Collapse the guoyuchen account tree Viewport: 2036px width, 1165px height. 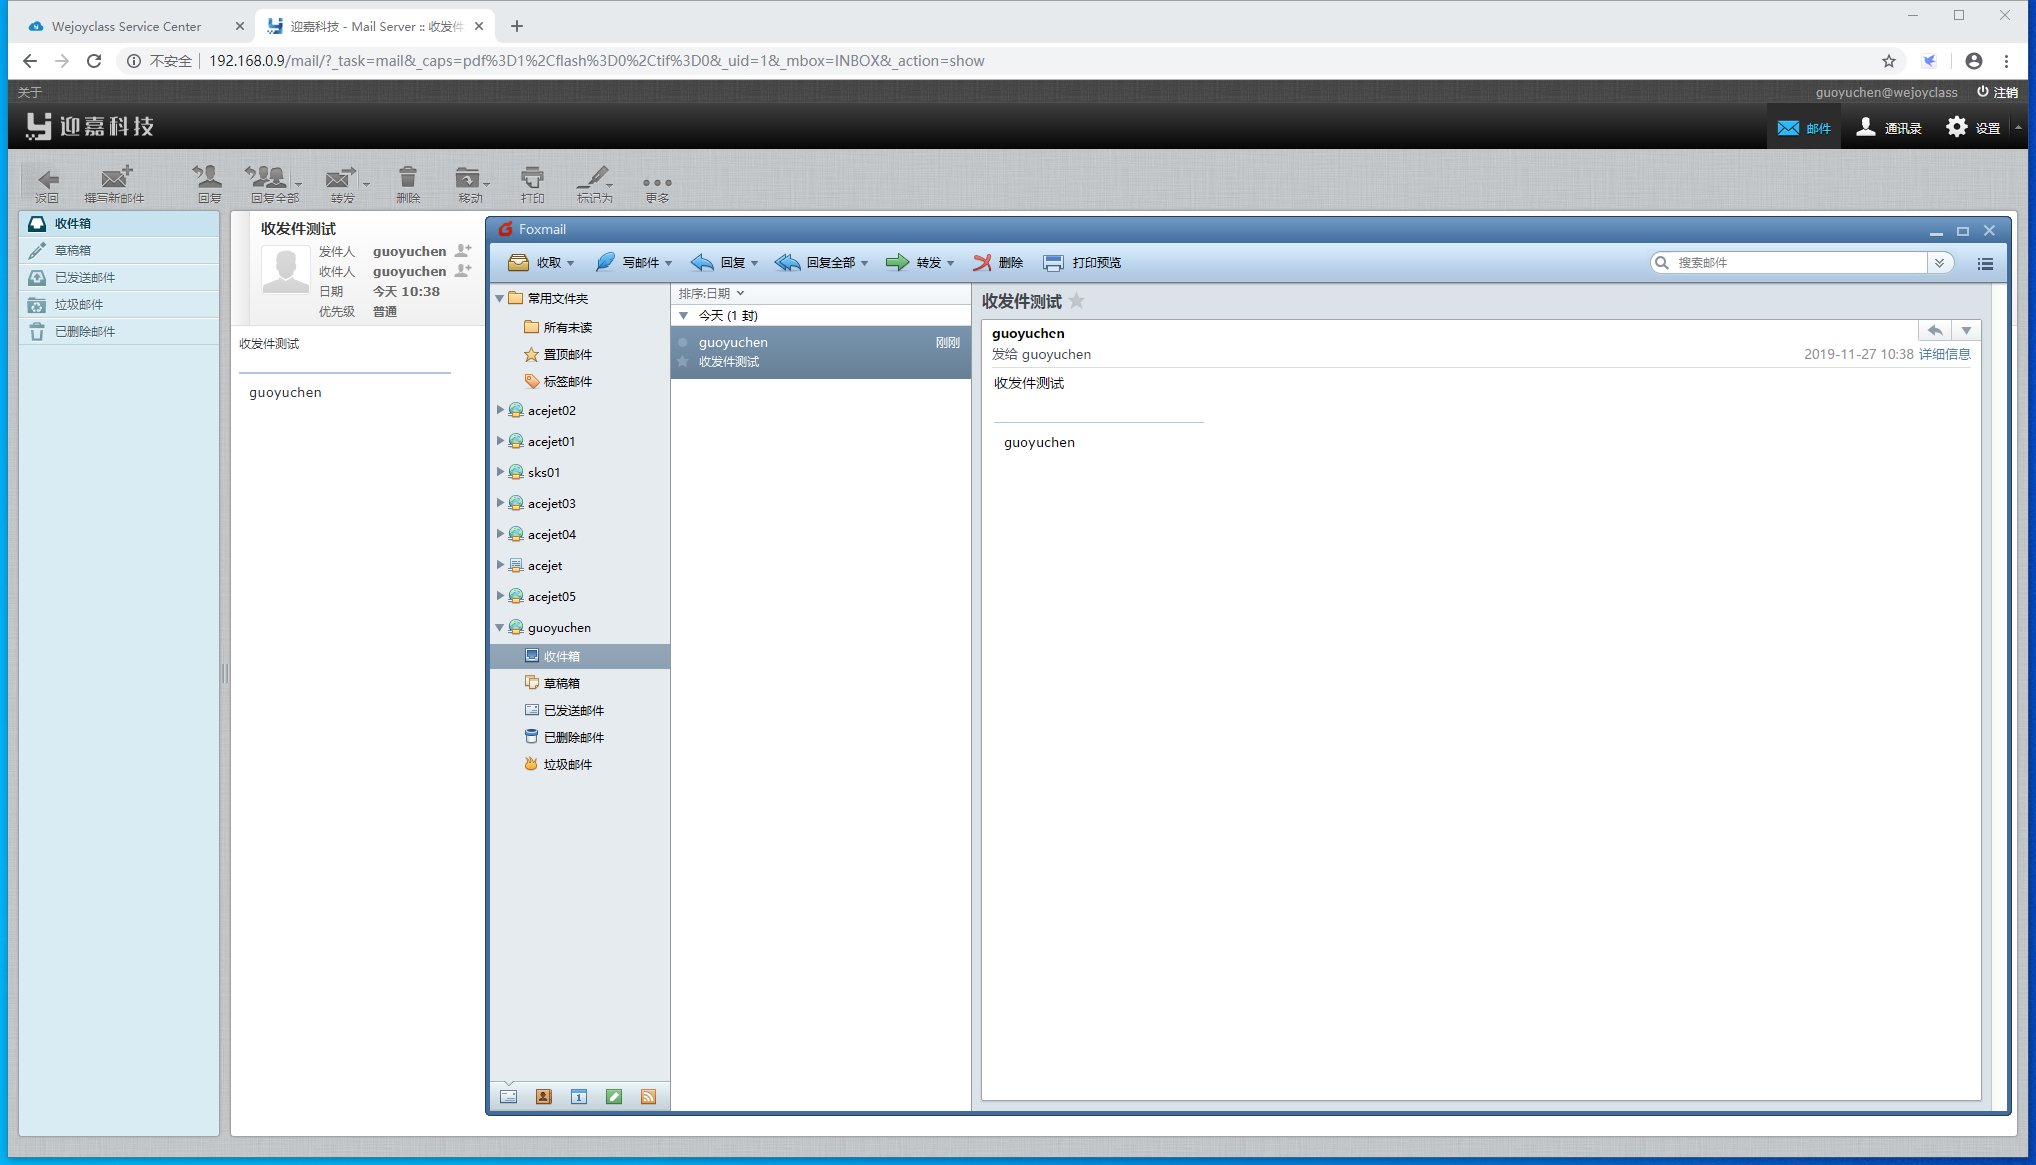(x=500, y=627)
